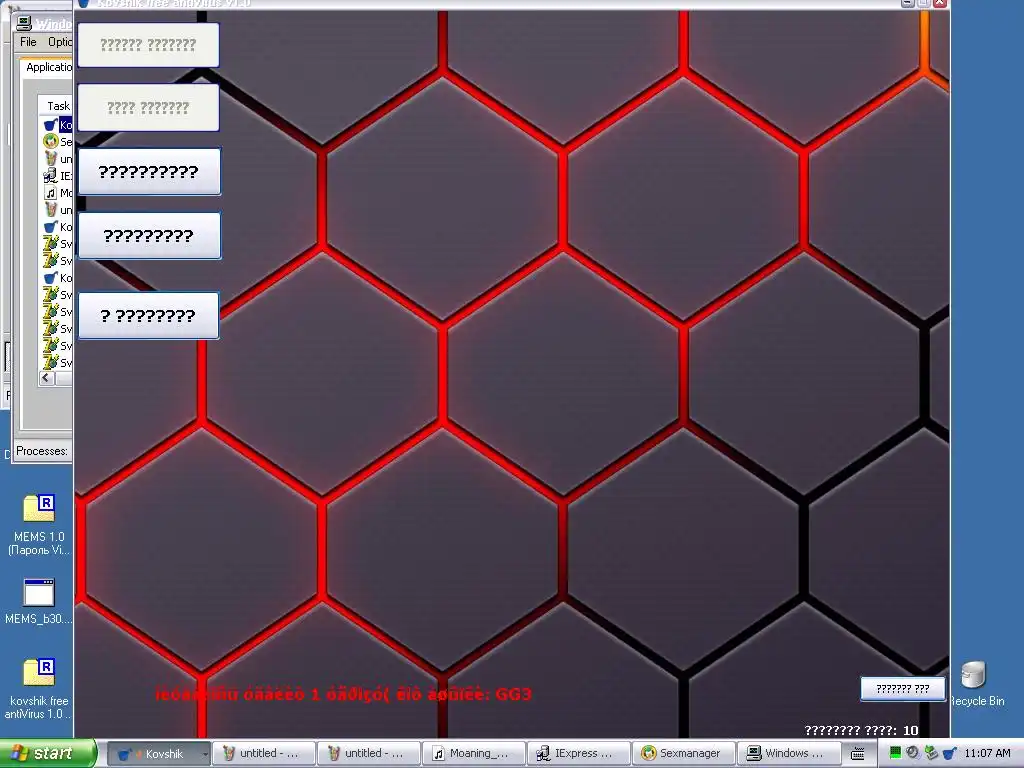
Task: Close the Kovshik free antivirus window
Action: 940,3
